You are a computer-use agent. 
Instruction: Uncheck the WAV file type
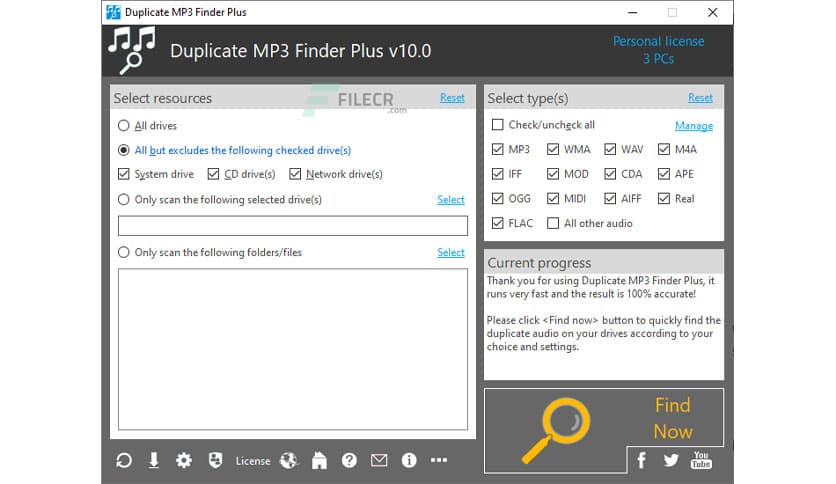pyautogui.click(x=610, y=149)
